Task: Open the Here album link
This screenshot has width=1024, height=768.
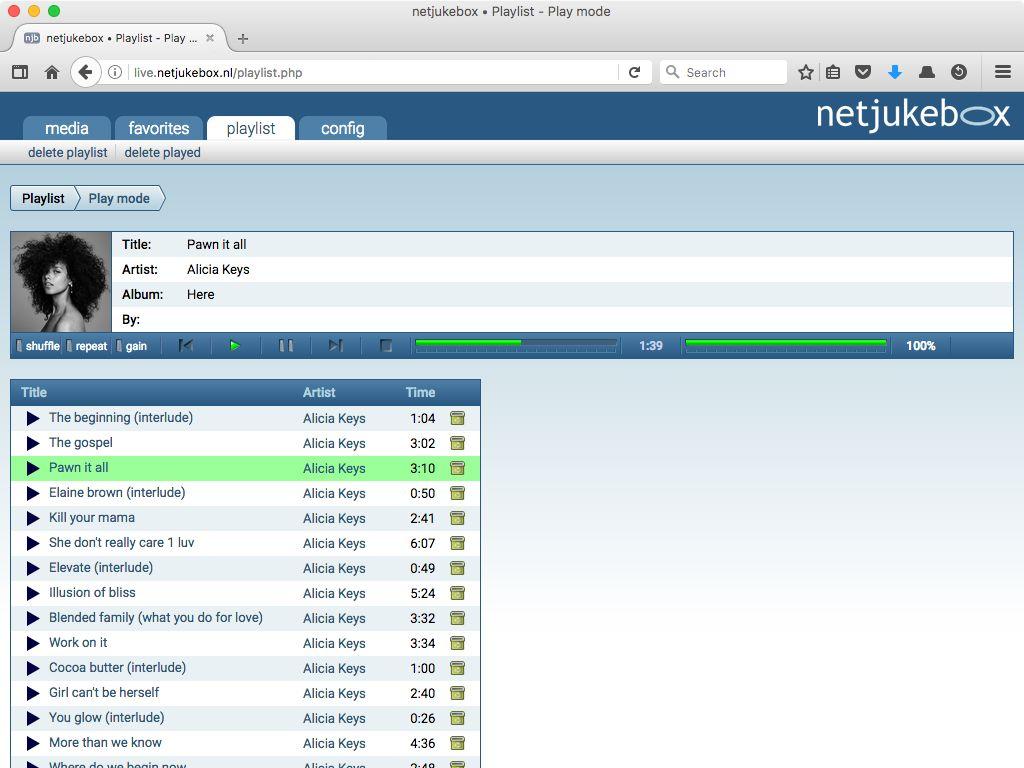Action: tap(200, 295)
